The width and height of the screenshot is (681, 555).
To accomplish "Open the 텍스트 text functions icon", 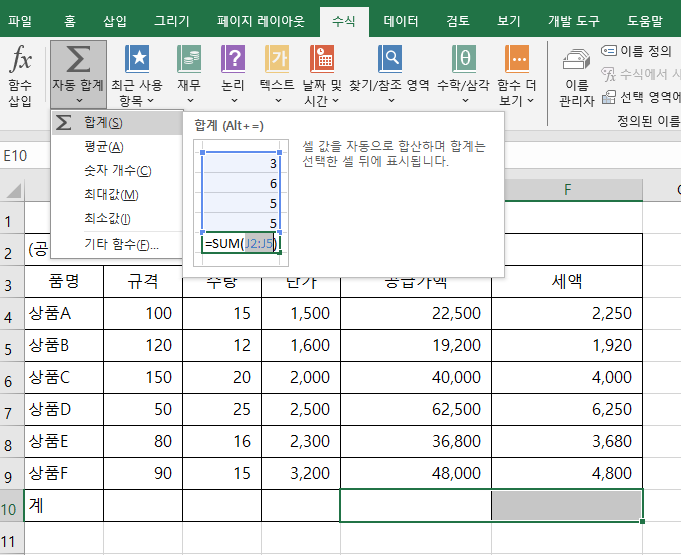I will (277, 59).
